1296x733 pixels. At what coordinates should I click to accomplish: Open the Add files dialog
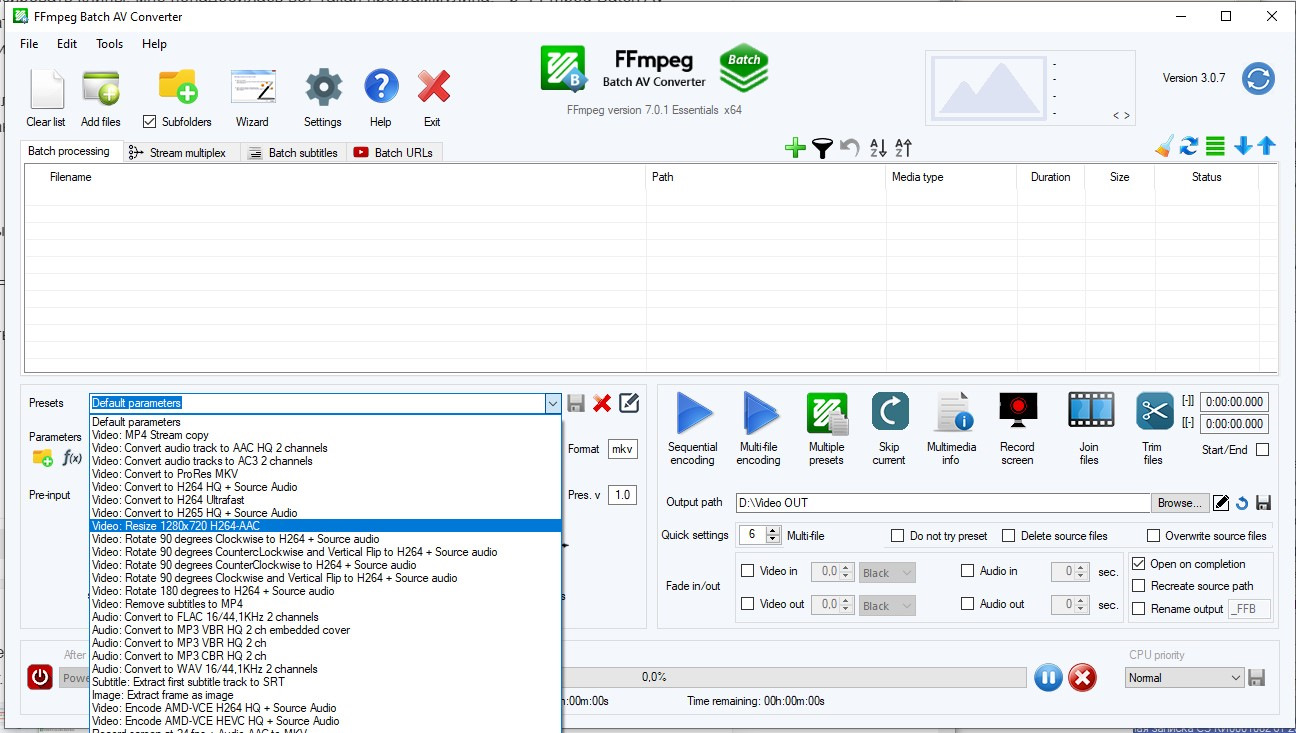pos(101,89)
